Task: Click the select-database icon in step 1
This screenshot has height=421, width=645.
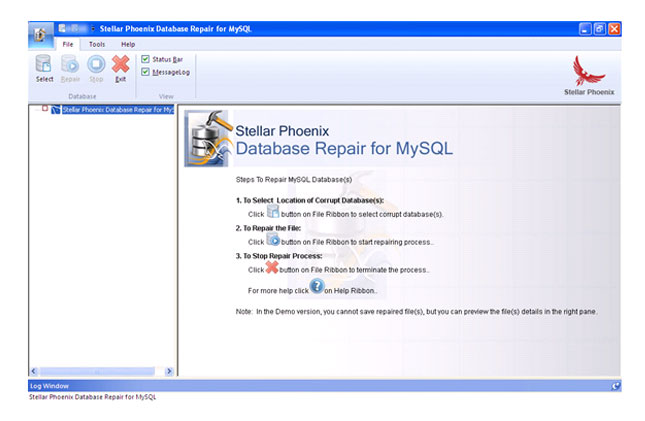Action: coord(273,211)
